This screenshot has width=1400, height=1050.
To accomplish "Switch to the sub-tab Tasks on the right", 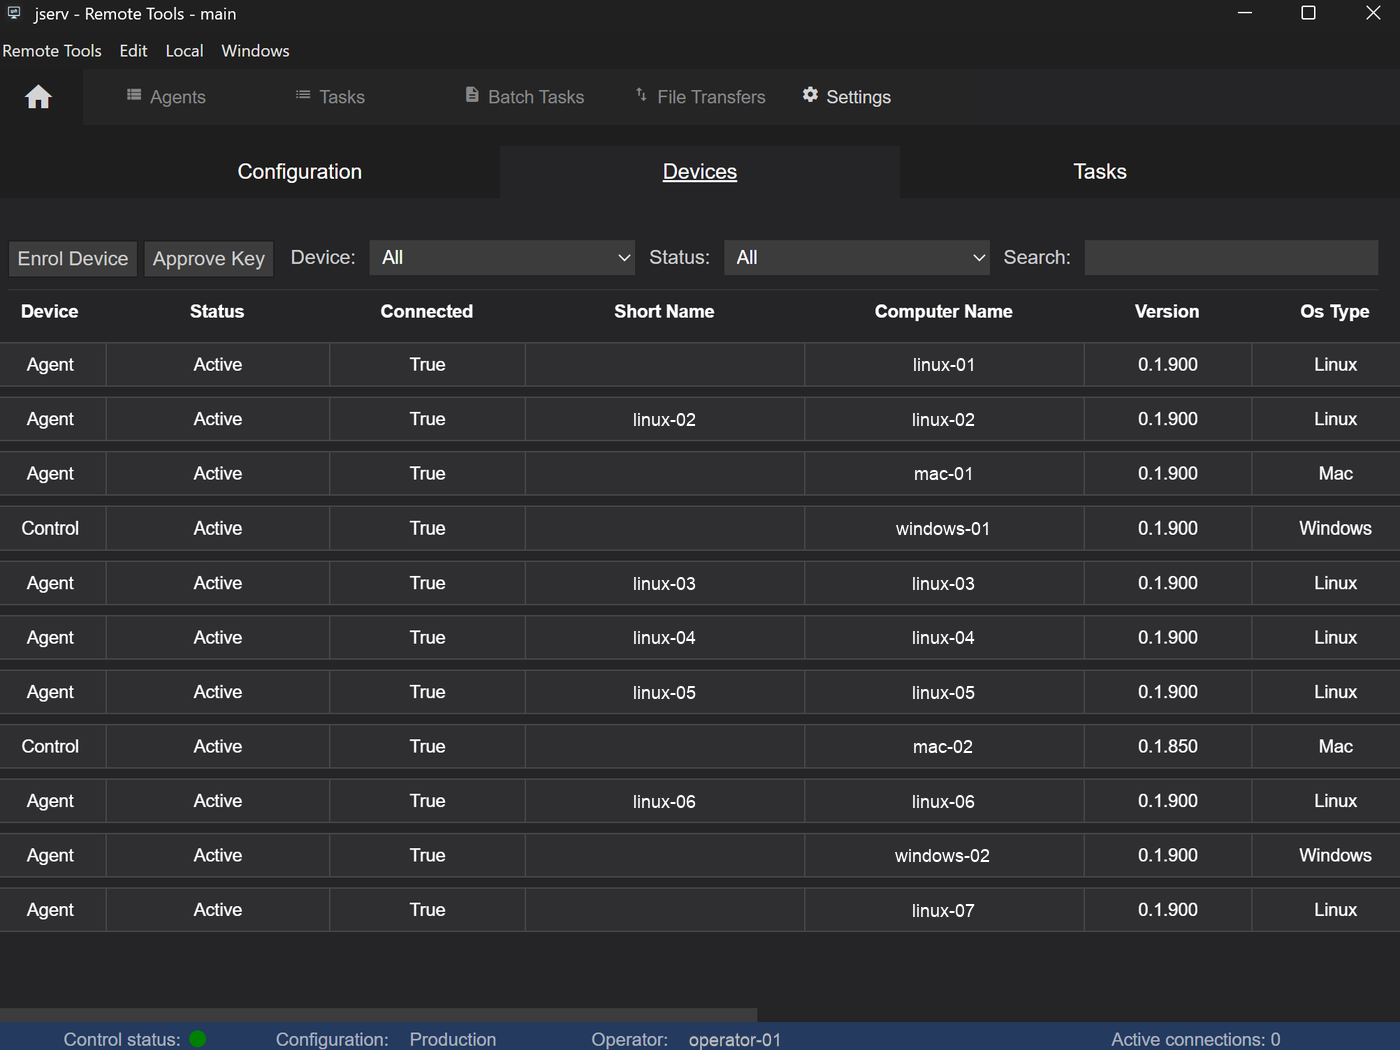I will click(x=1100, y=172).
